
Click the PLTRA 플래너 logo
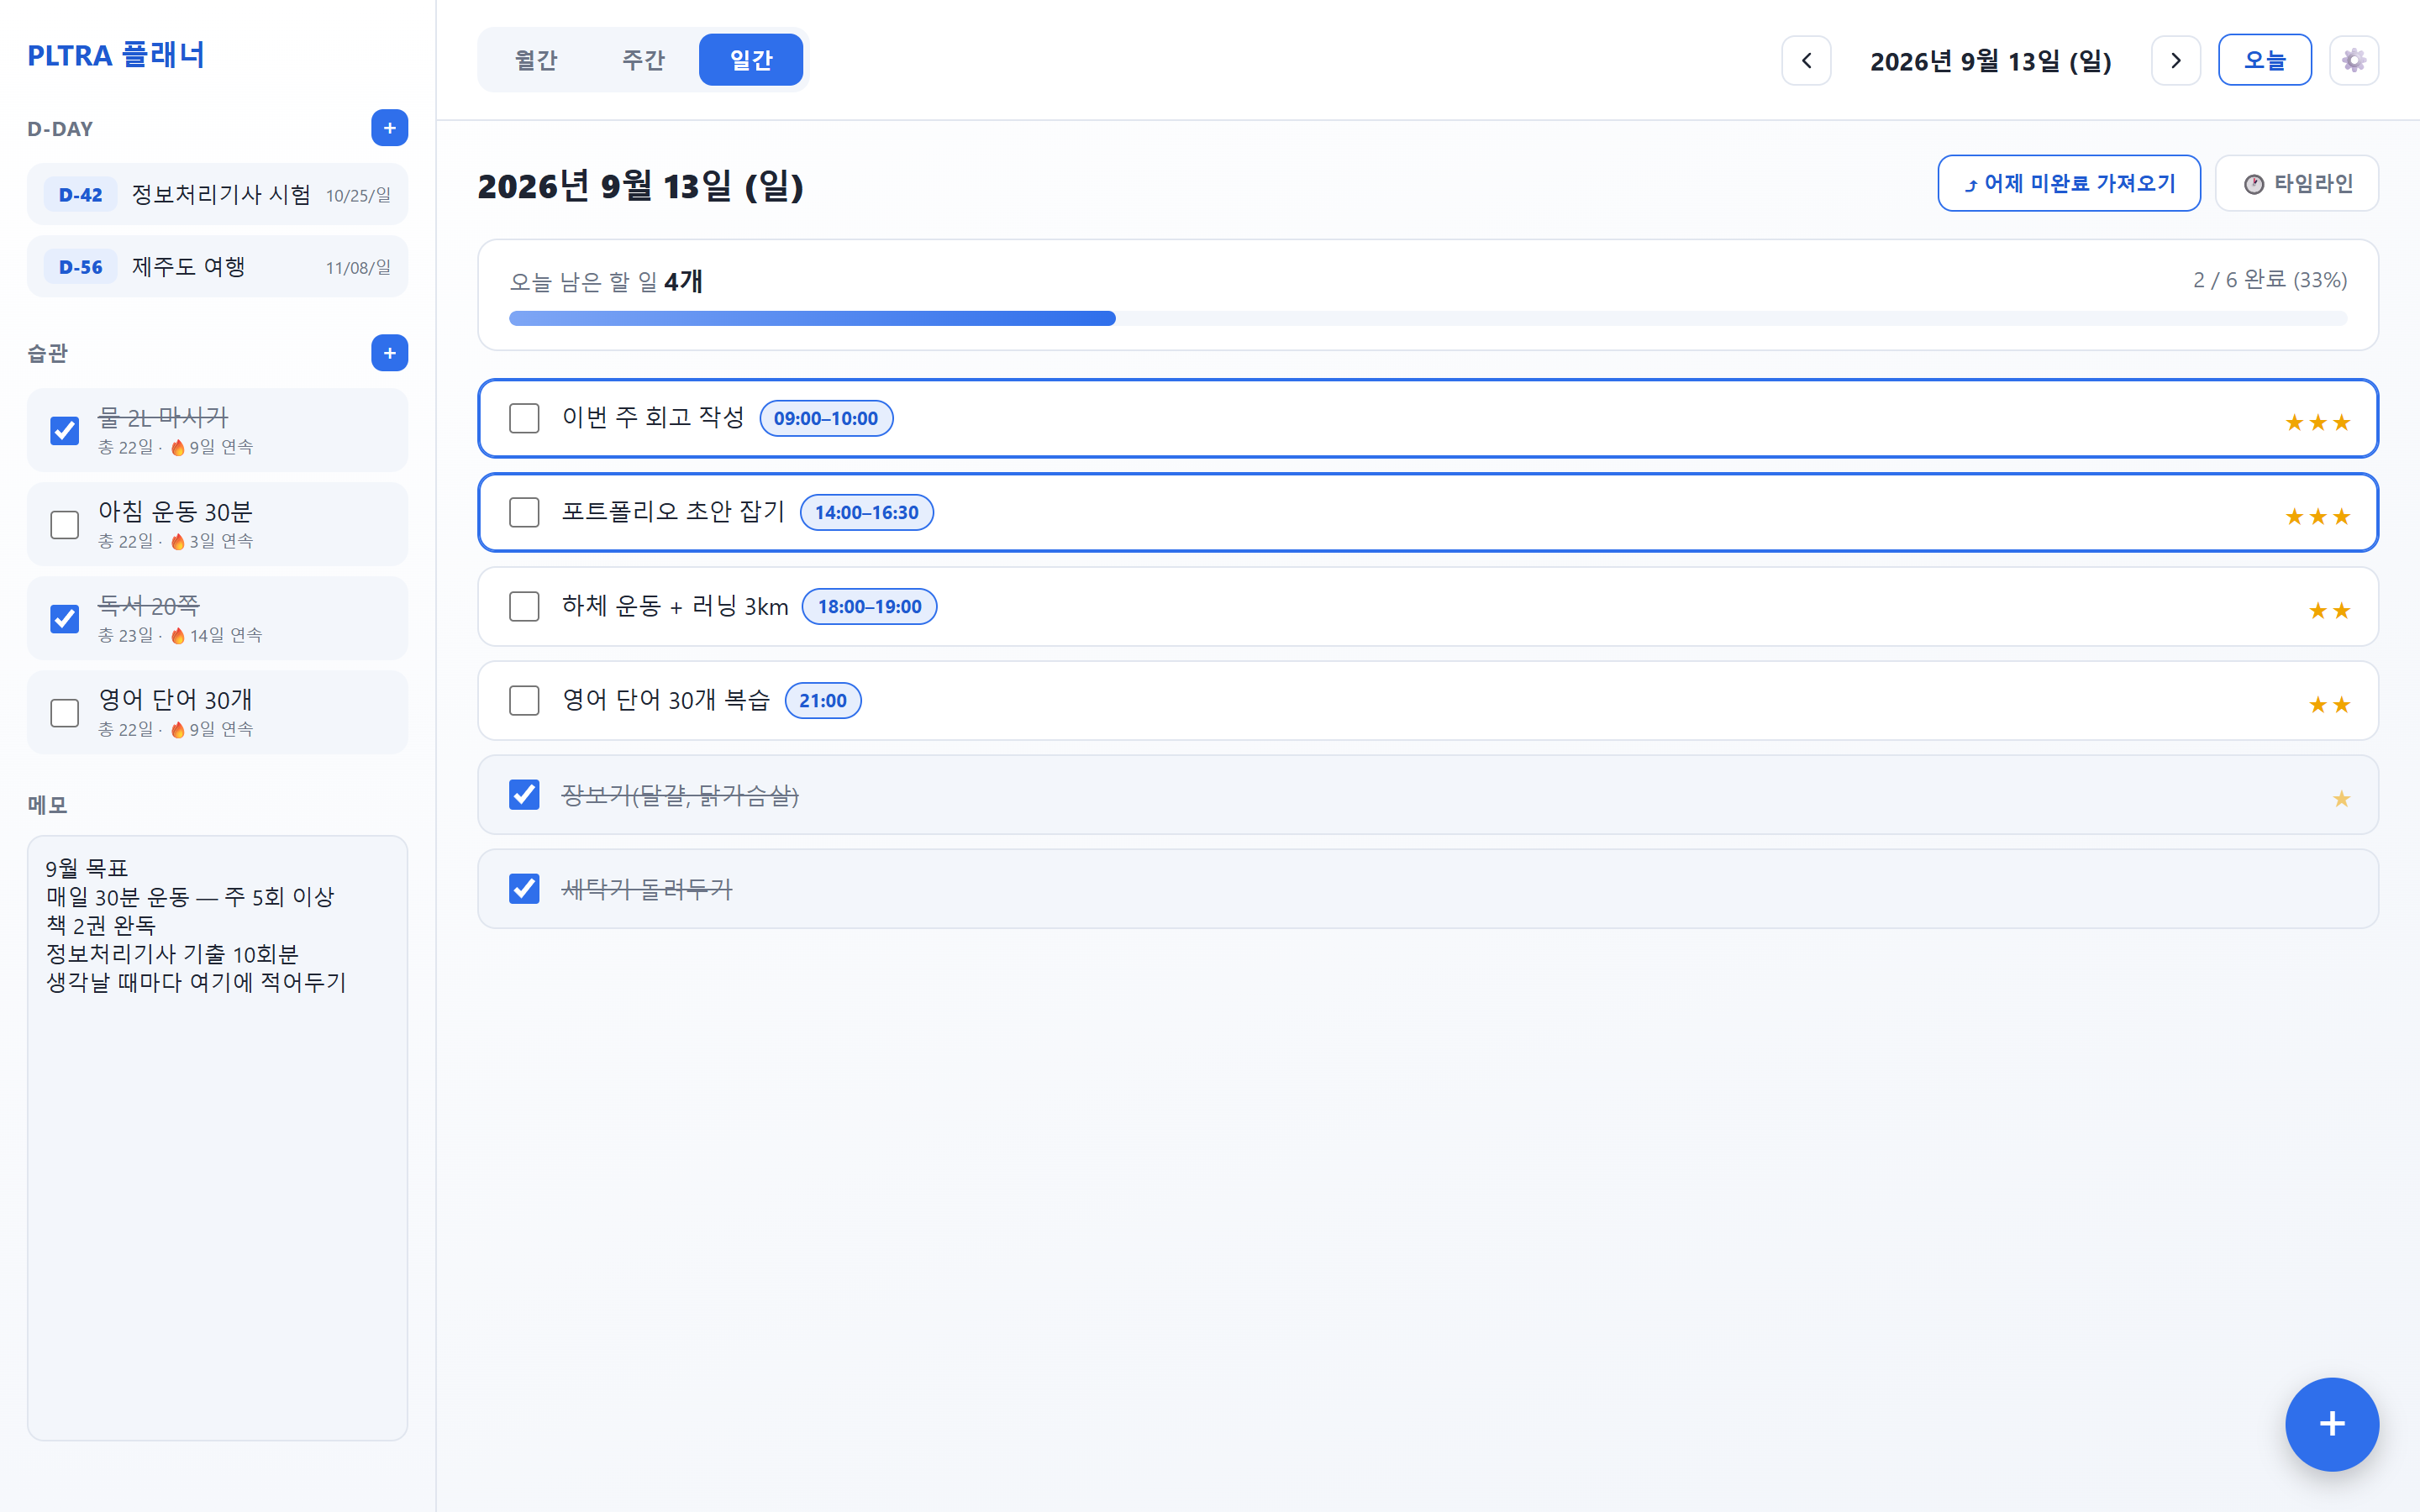(x=116, y=55)
